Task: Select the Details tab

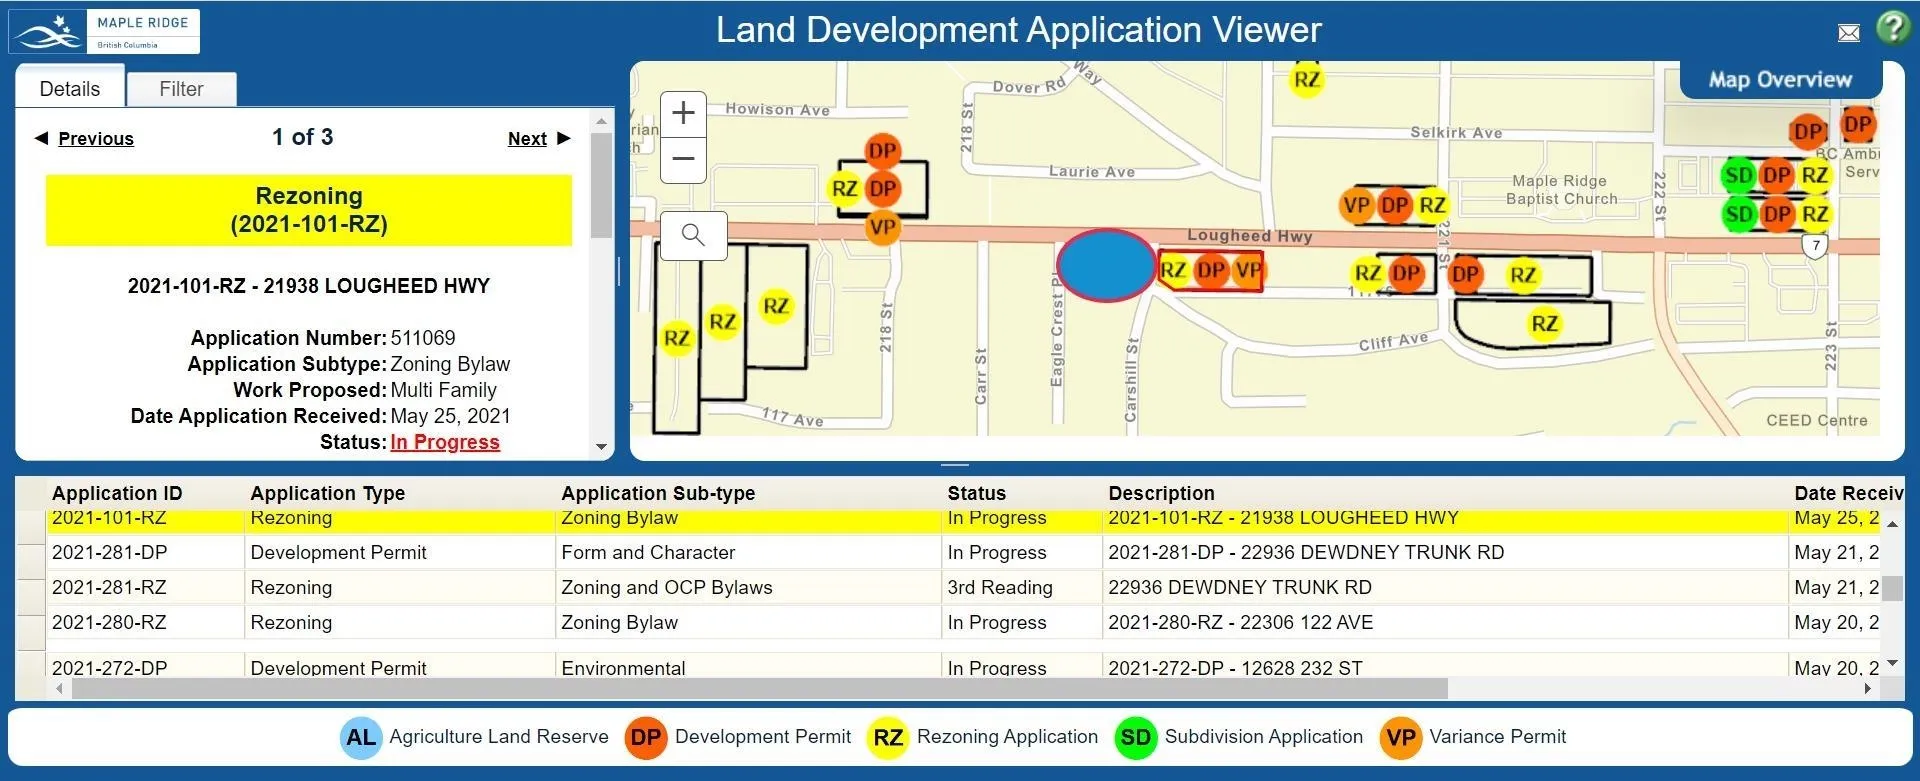Action: click(70, 89)
